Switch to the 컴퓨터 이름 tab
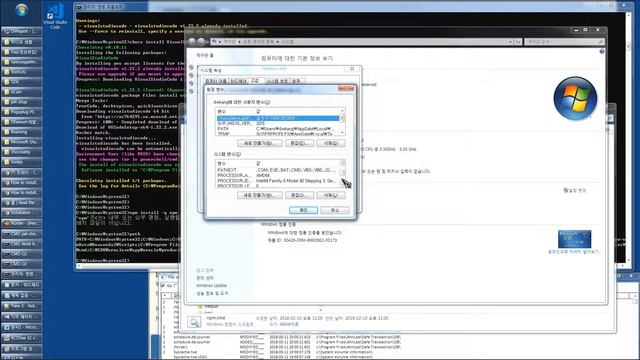640x360 pixels. click(x=216, y=81)
